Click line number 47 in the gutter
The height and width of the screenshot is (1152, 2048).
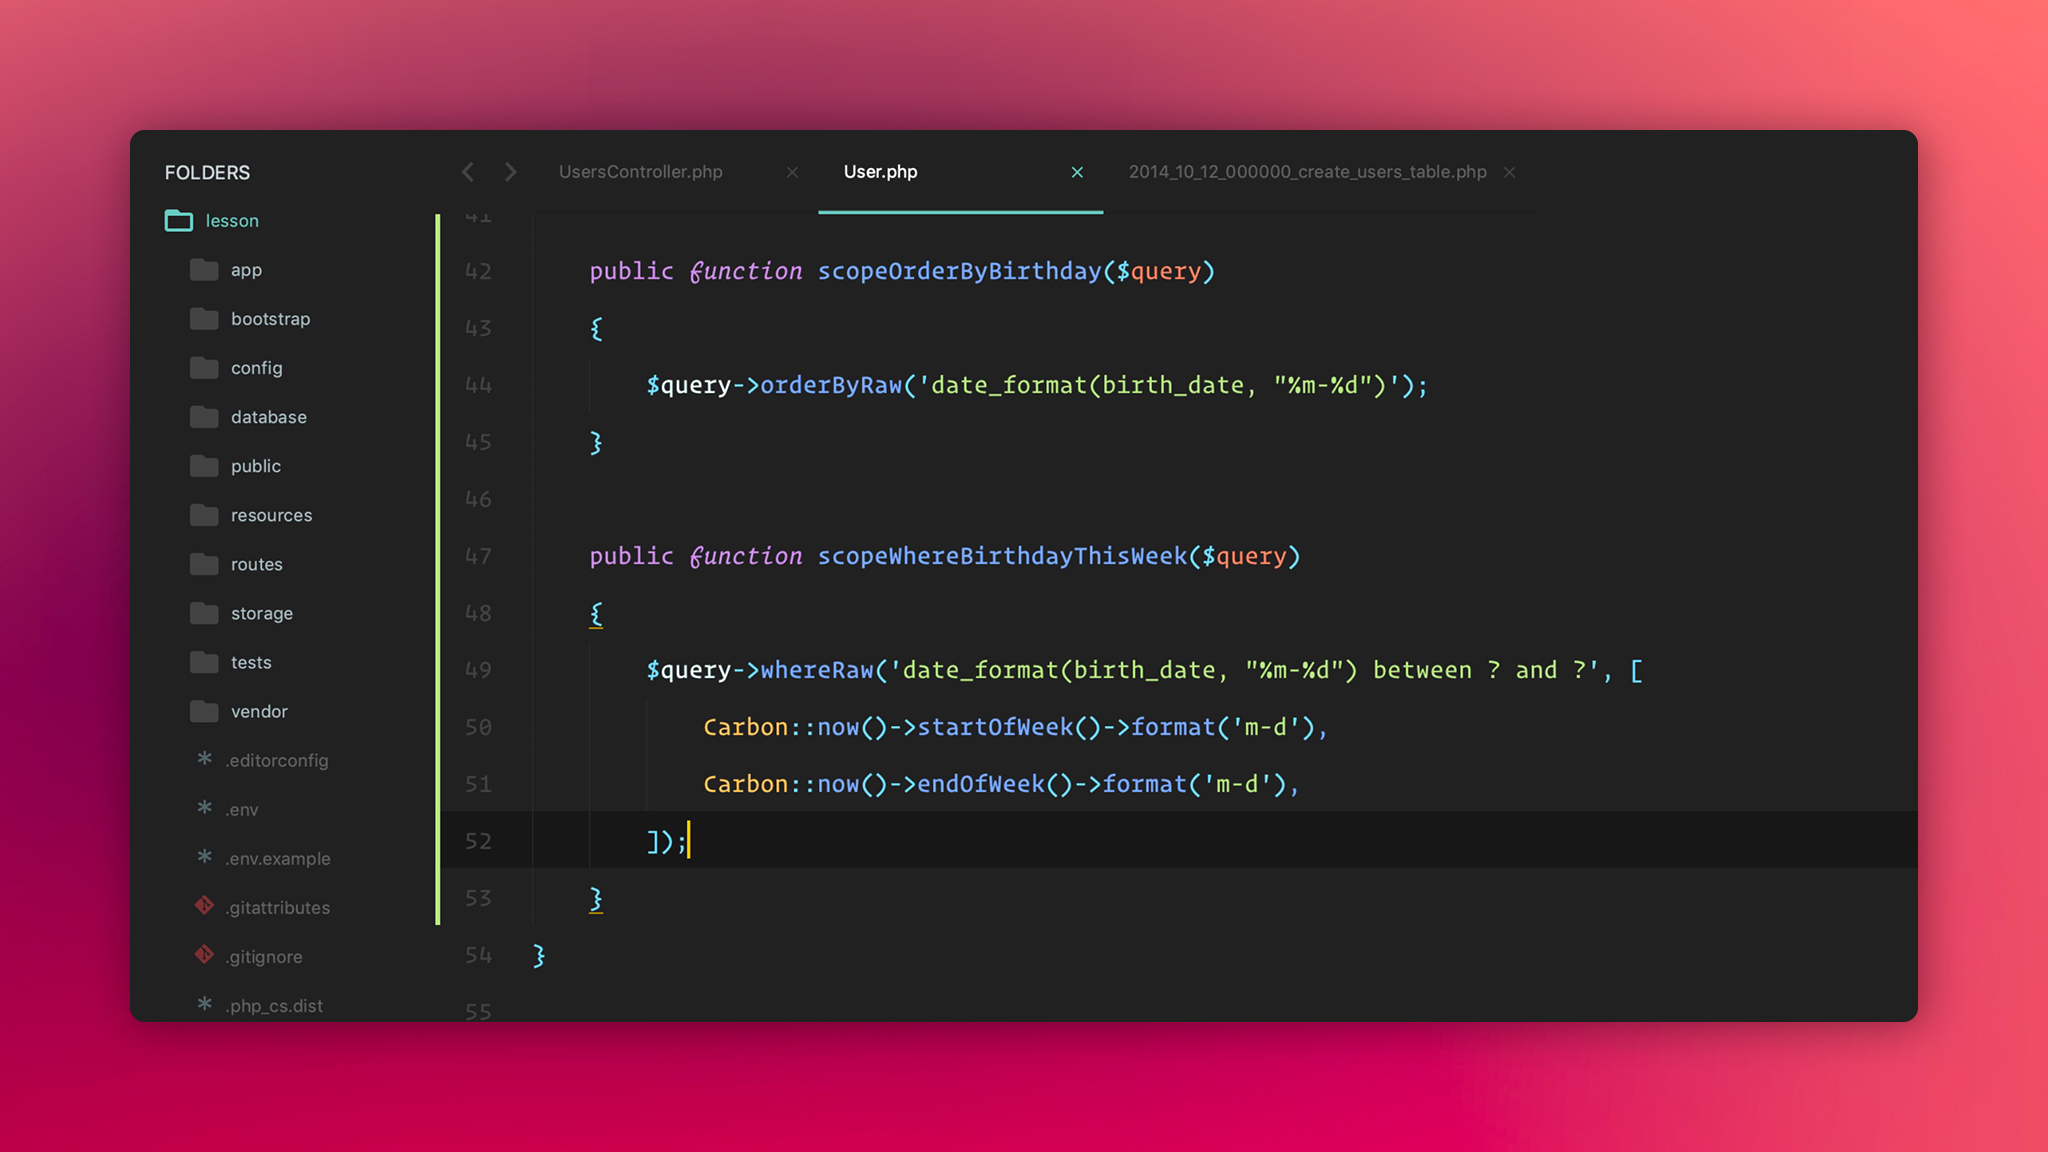point(478,556)
